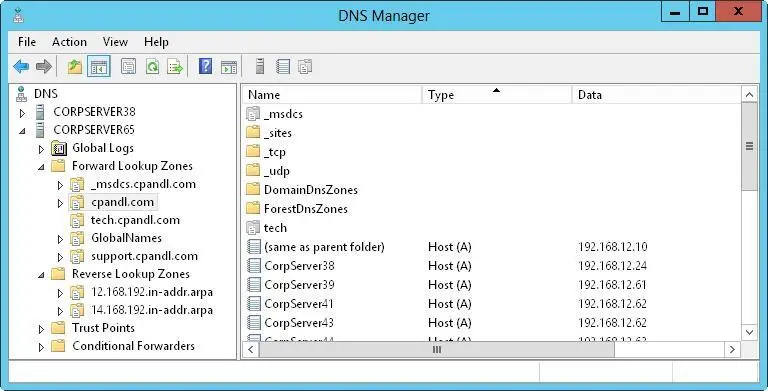This screenshot has height=391, width=768.
Task: Select the CorpServer43 host record
Action: click(x=299, y=323)
